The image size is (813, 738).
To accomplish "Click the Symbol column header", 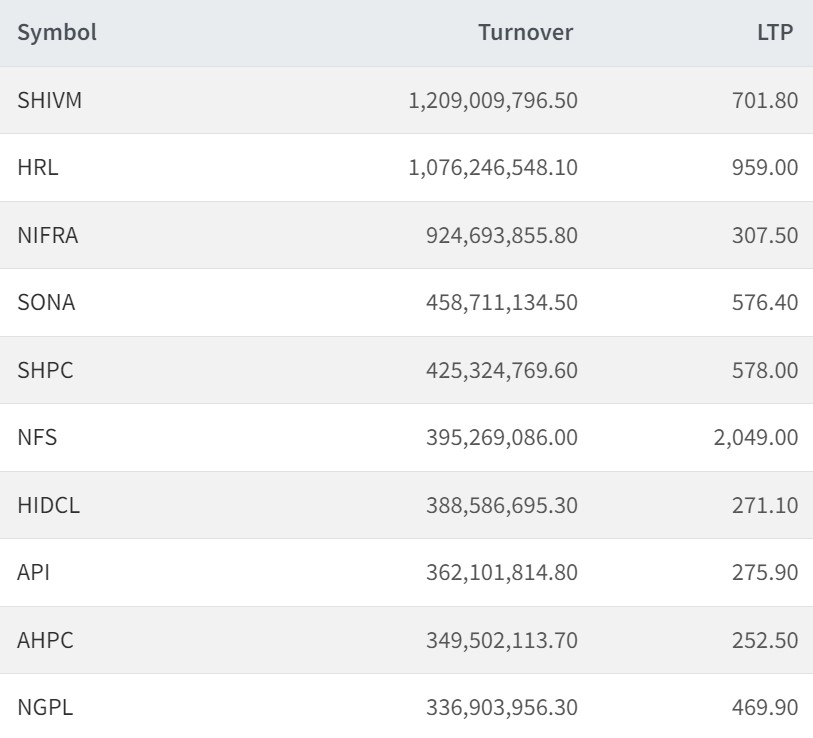I will pos(57,32).
